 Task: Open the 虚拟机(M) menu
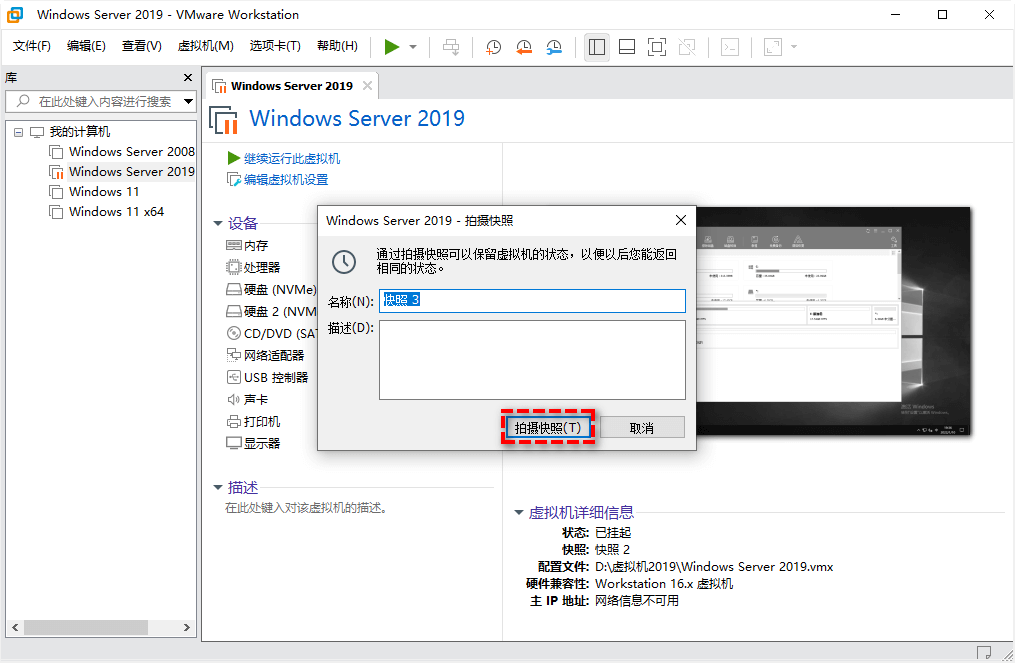tap(205, 46)
